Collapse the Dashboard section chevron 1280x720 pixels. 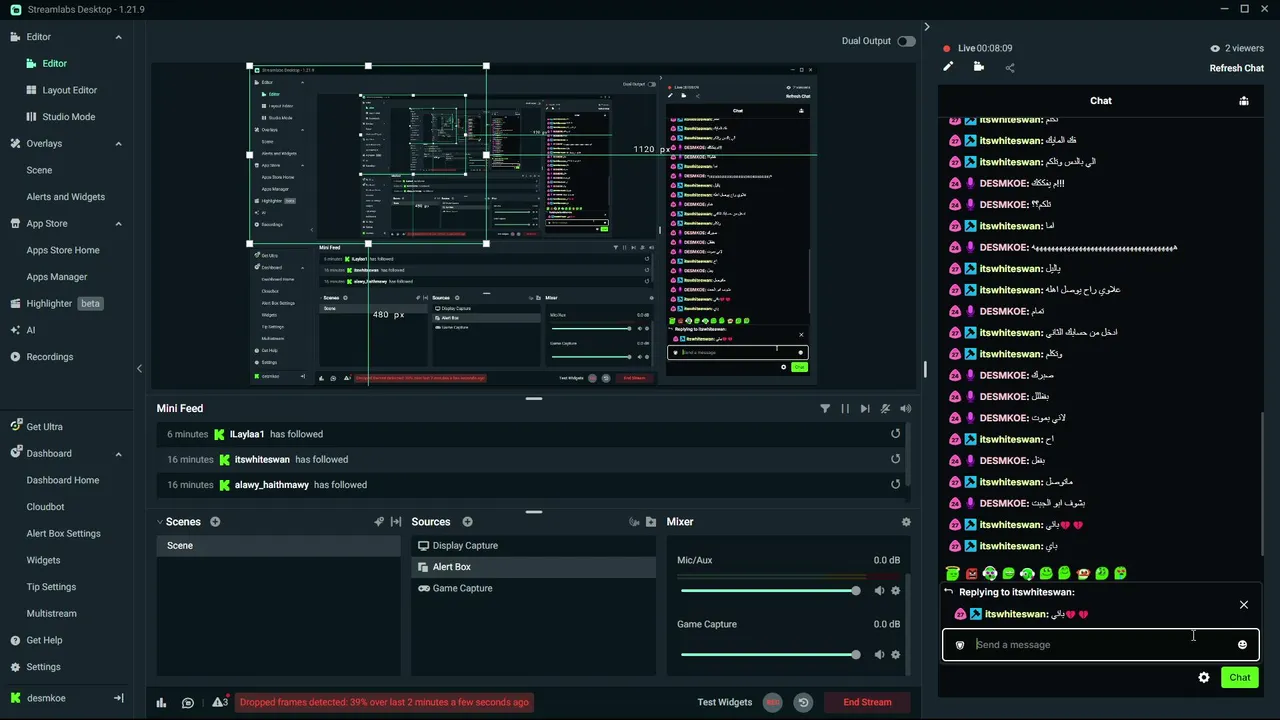click(x=118, y=454)
